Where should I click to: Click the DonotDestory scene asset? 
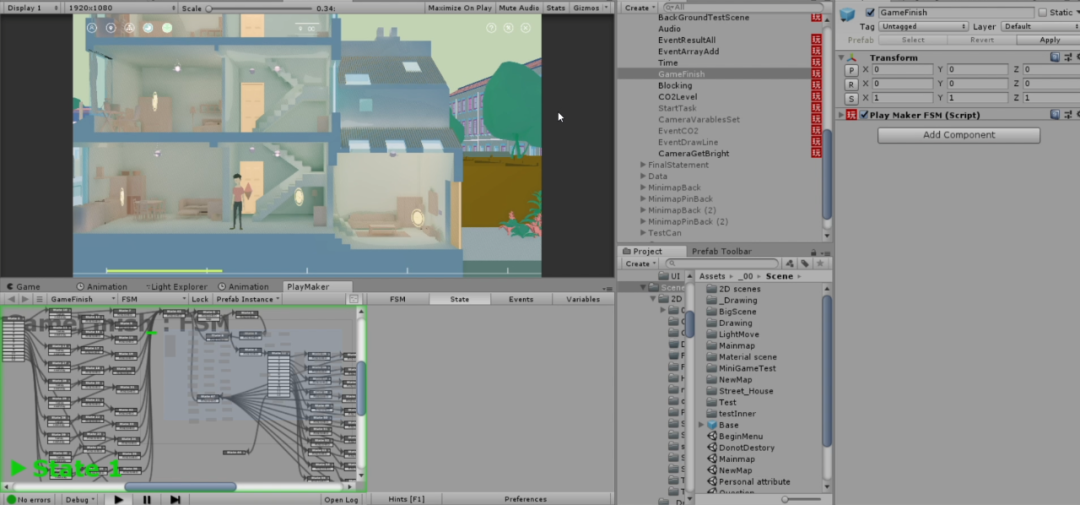coord(740,448)
